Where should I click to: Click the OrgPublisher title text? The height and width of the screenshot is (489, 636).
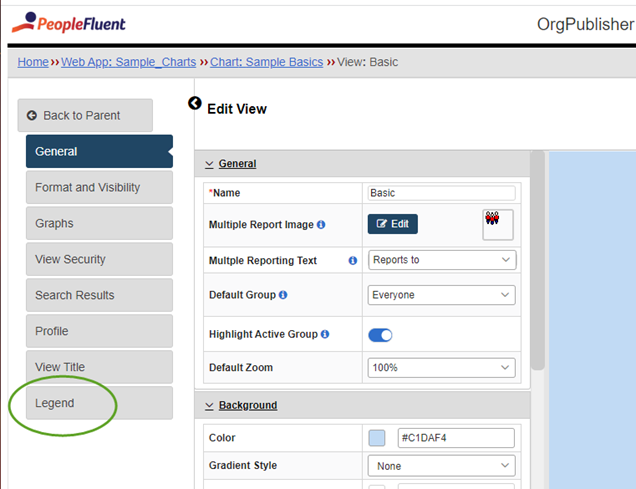tap(586, 24)
